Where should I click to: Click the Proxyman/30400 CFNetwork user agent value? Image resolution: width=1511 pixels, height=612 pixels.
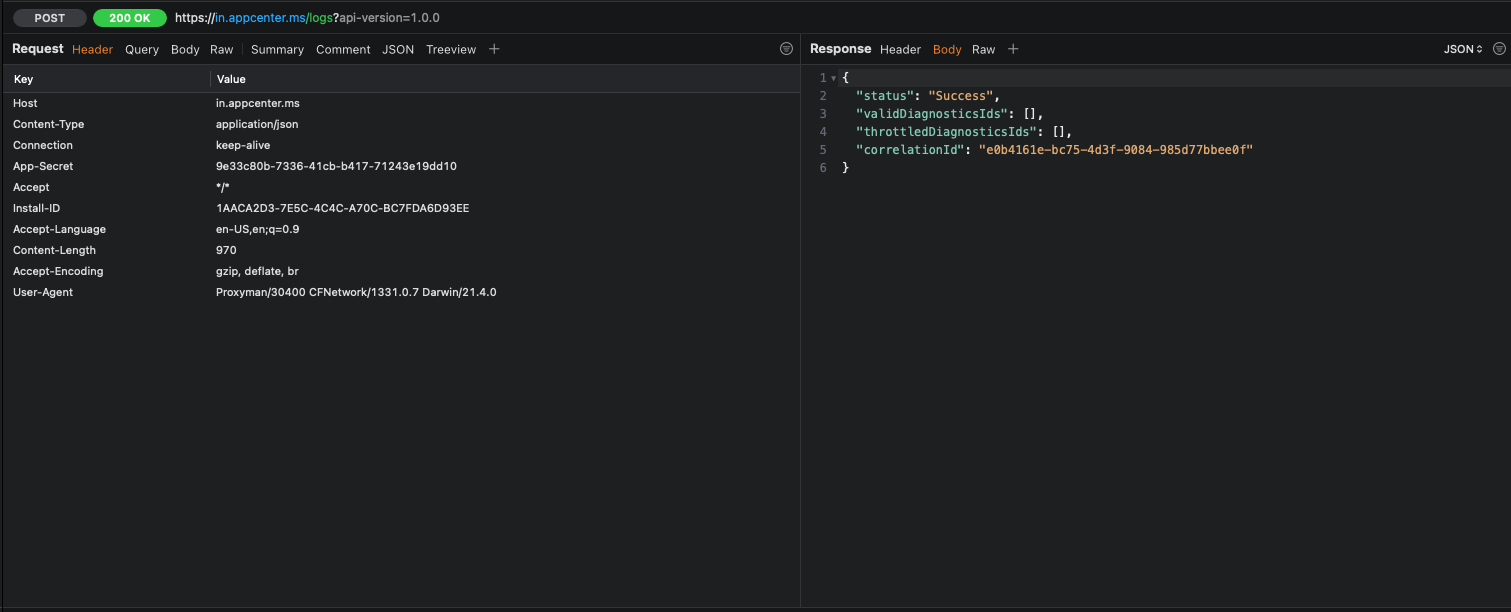point(356,292)
